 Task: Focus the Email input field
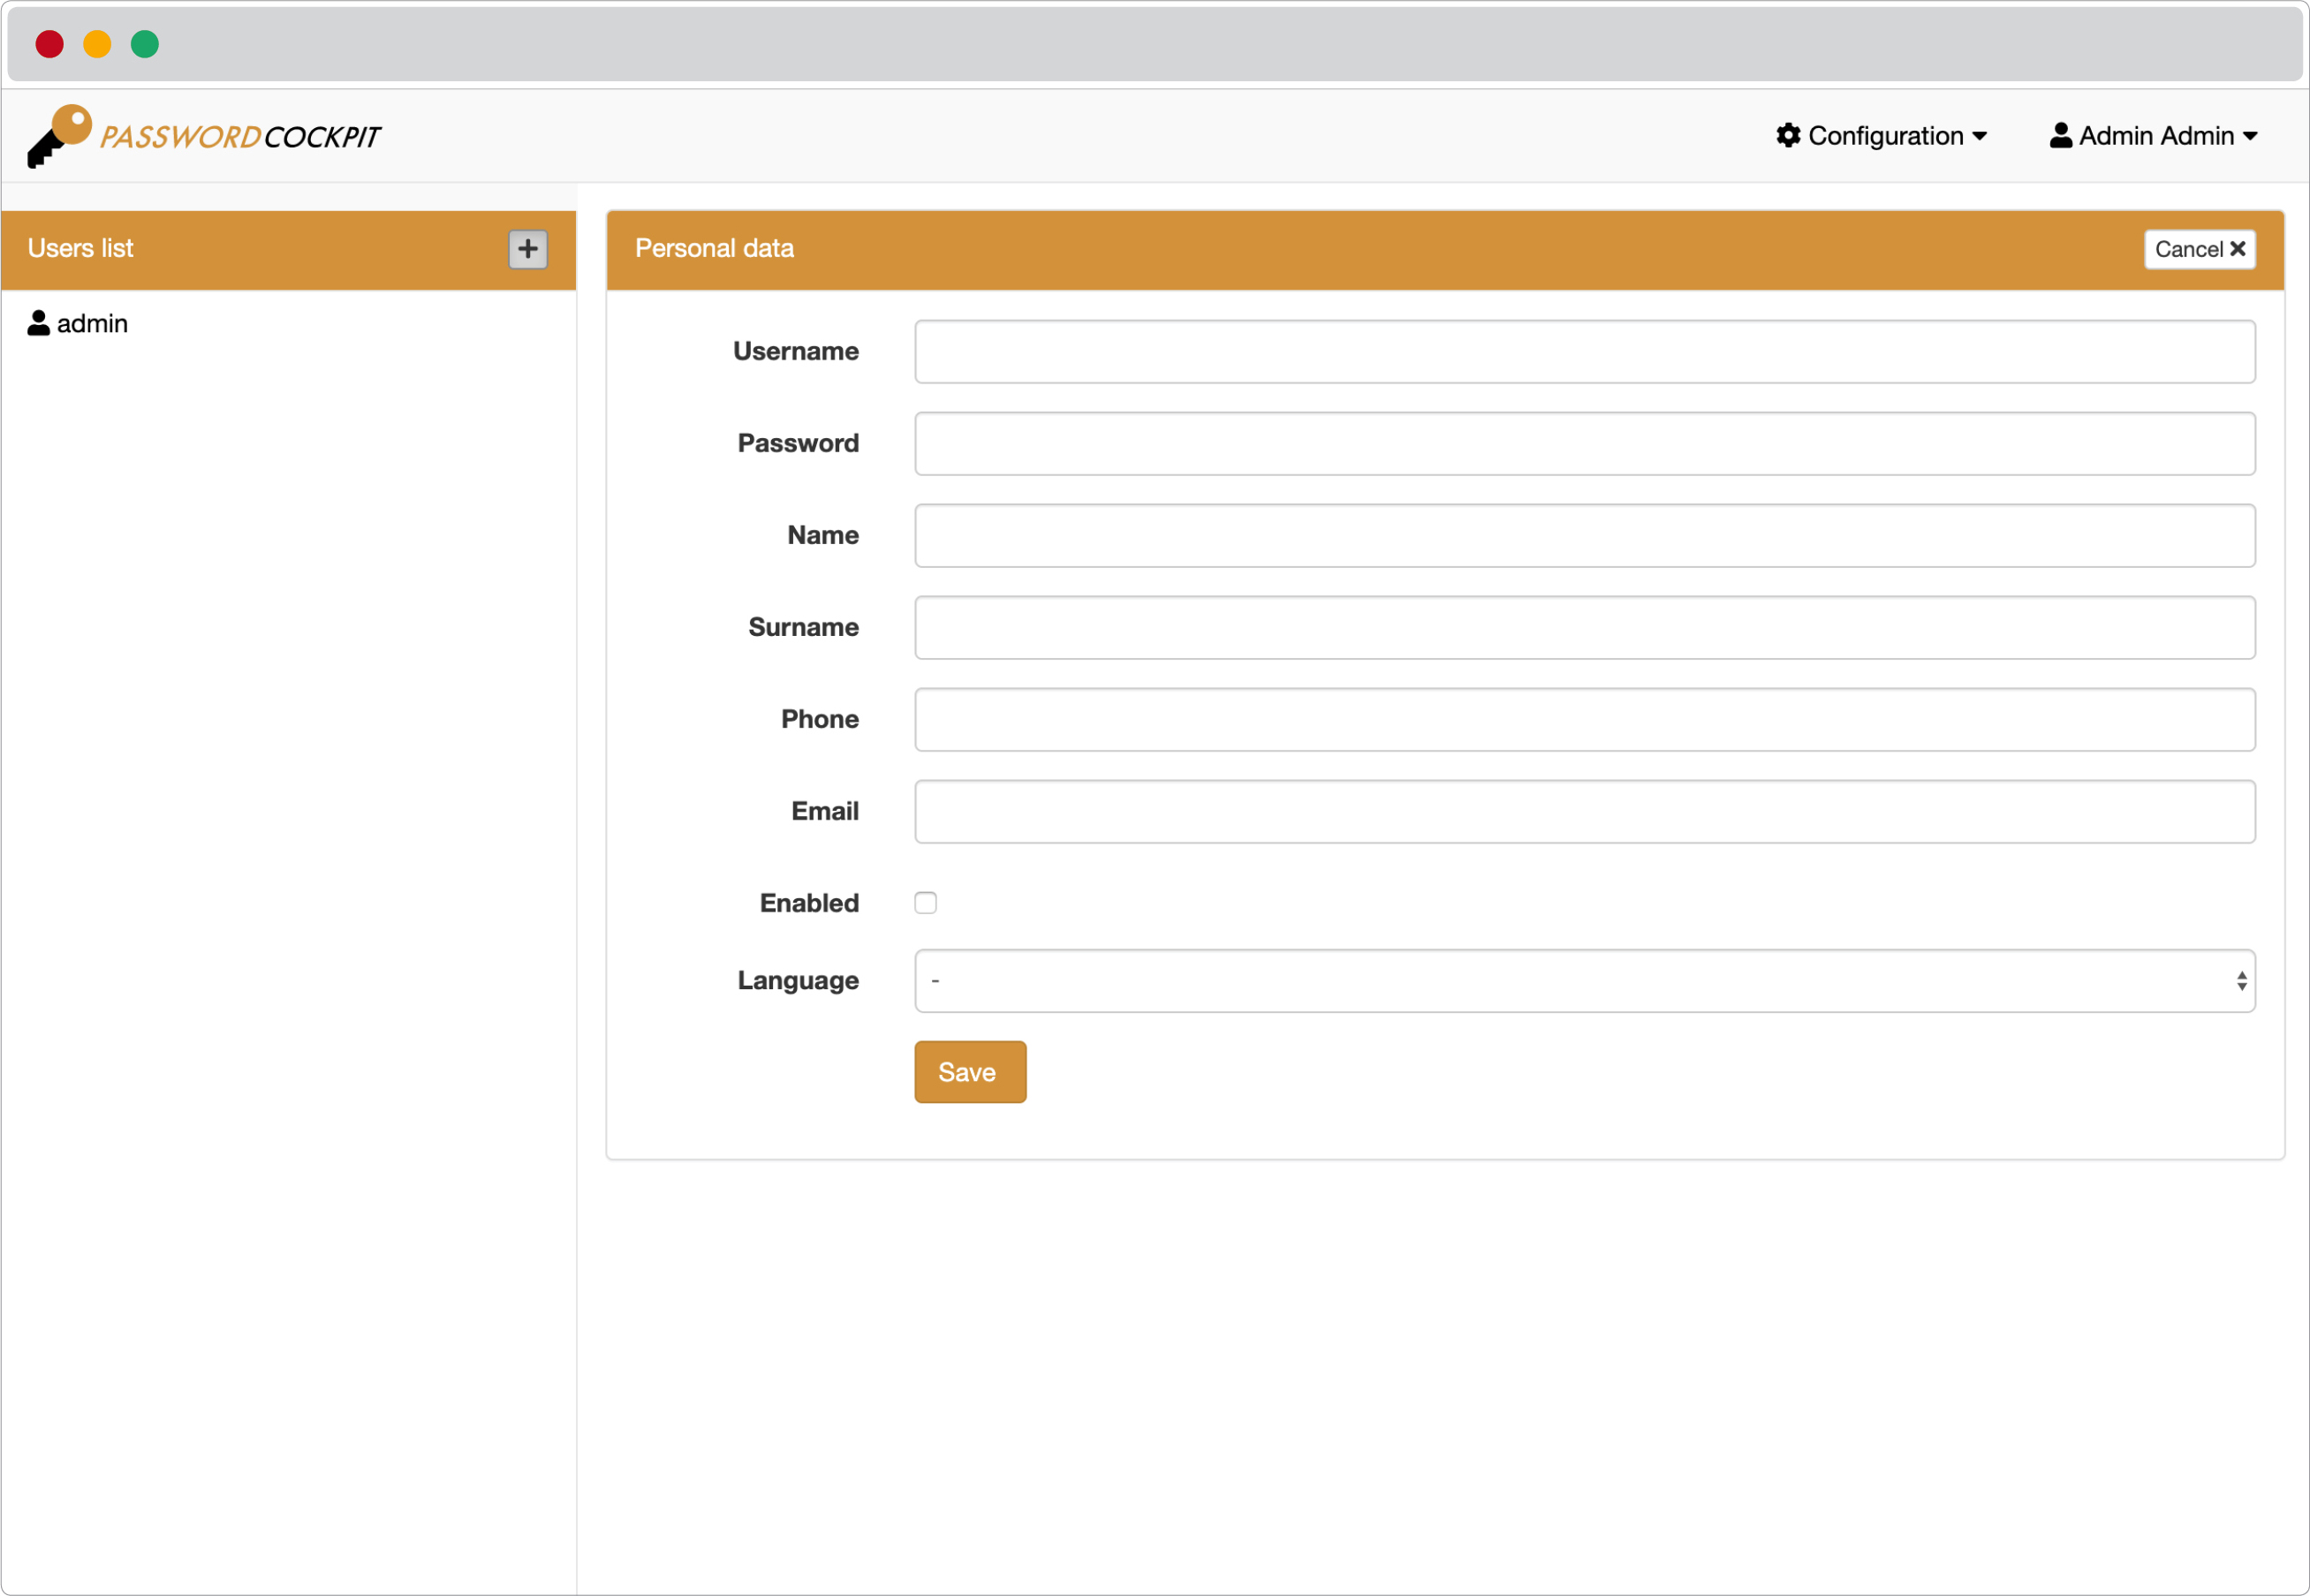coord(1584,812)
